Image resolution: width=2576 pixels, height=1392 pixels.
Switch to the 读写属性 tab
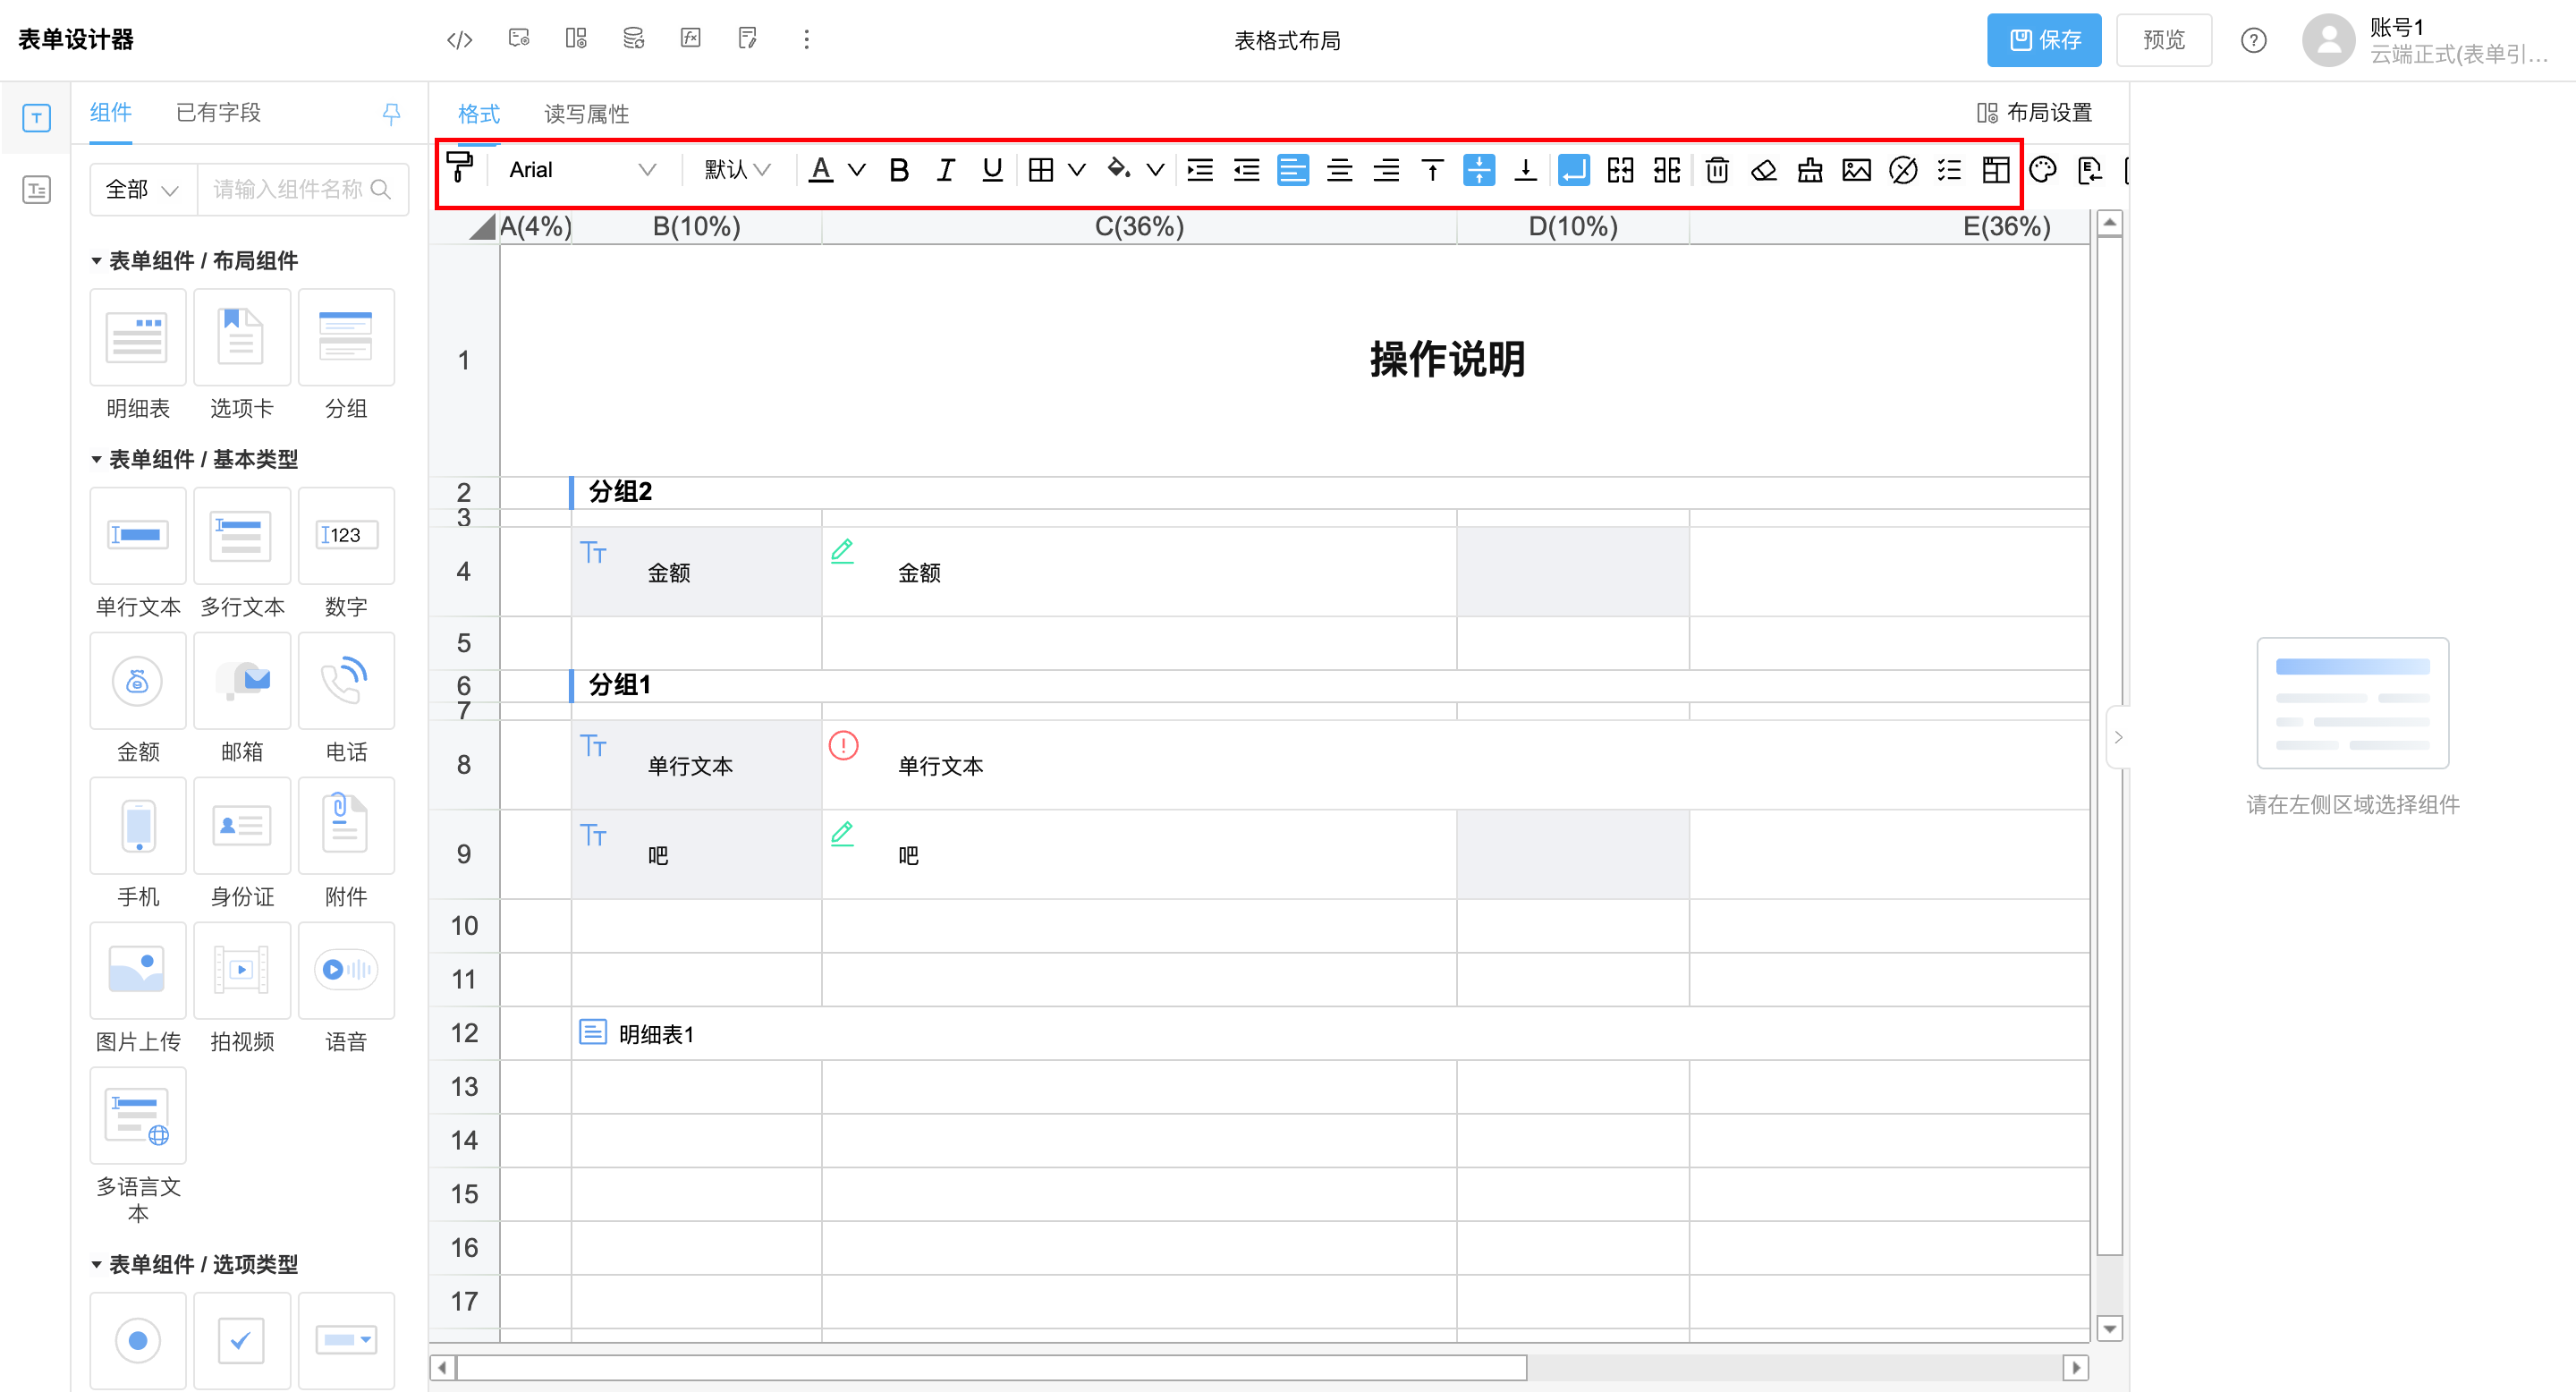(x=586, y=114)
